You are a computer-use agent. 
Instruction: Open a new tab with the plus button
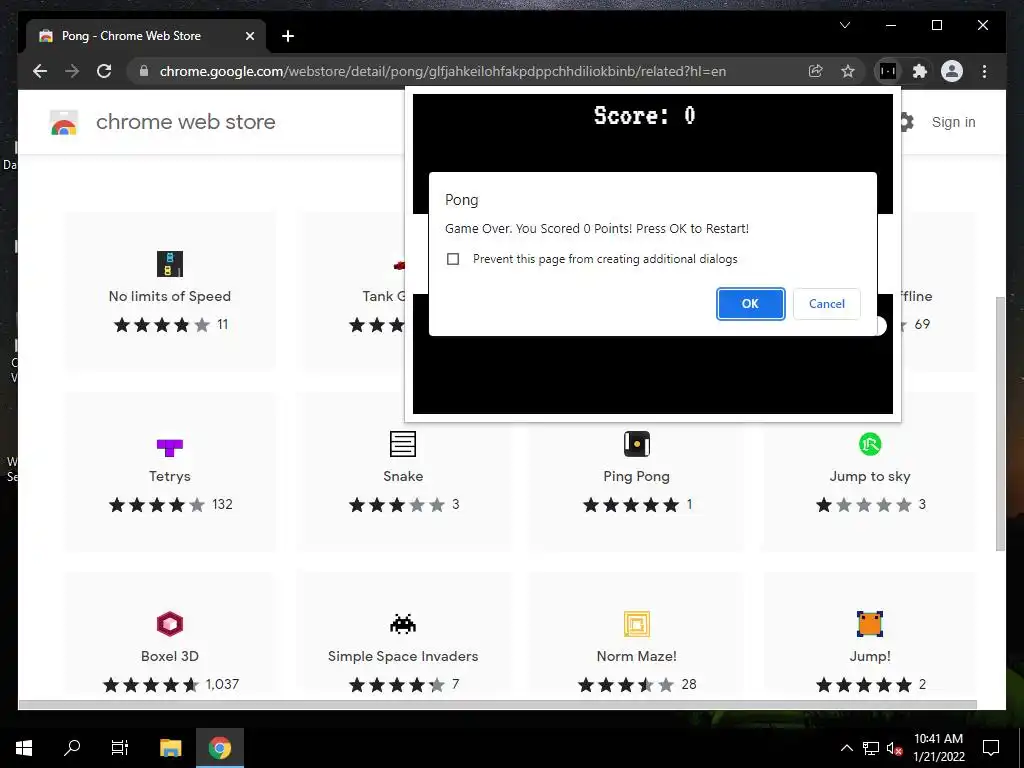pos(288,36)
